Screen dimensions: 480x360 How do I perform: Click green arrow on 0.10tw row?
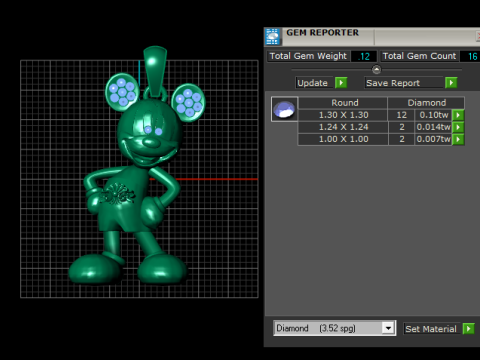[458, 115]
